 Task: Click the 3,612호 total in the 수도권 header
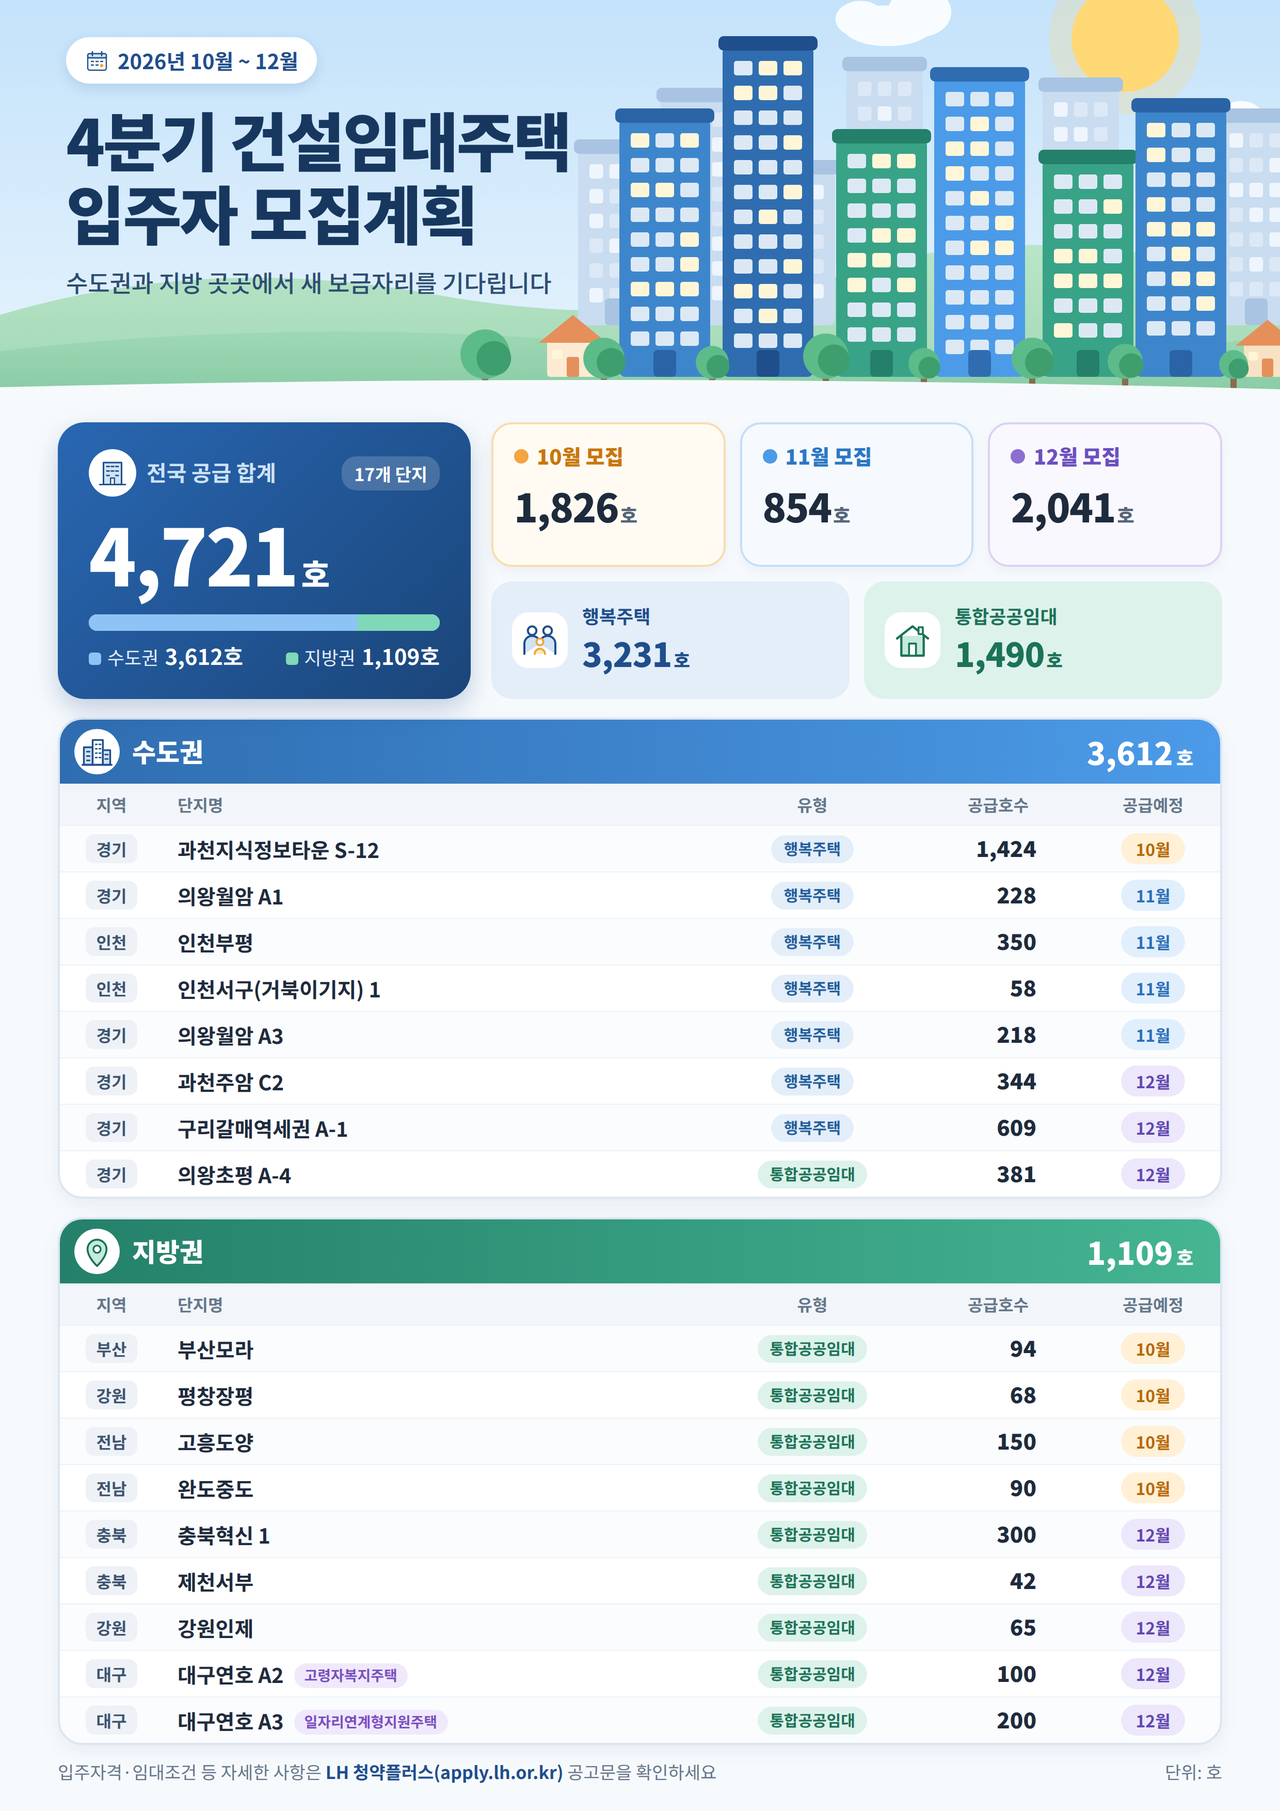tap(1140, 754)
